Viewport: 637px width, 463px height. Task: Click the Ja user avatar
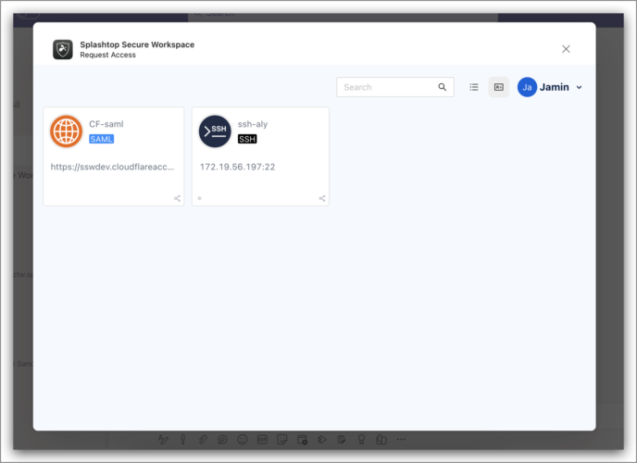(527, 87)
